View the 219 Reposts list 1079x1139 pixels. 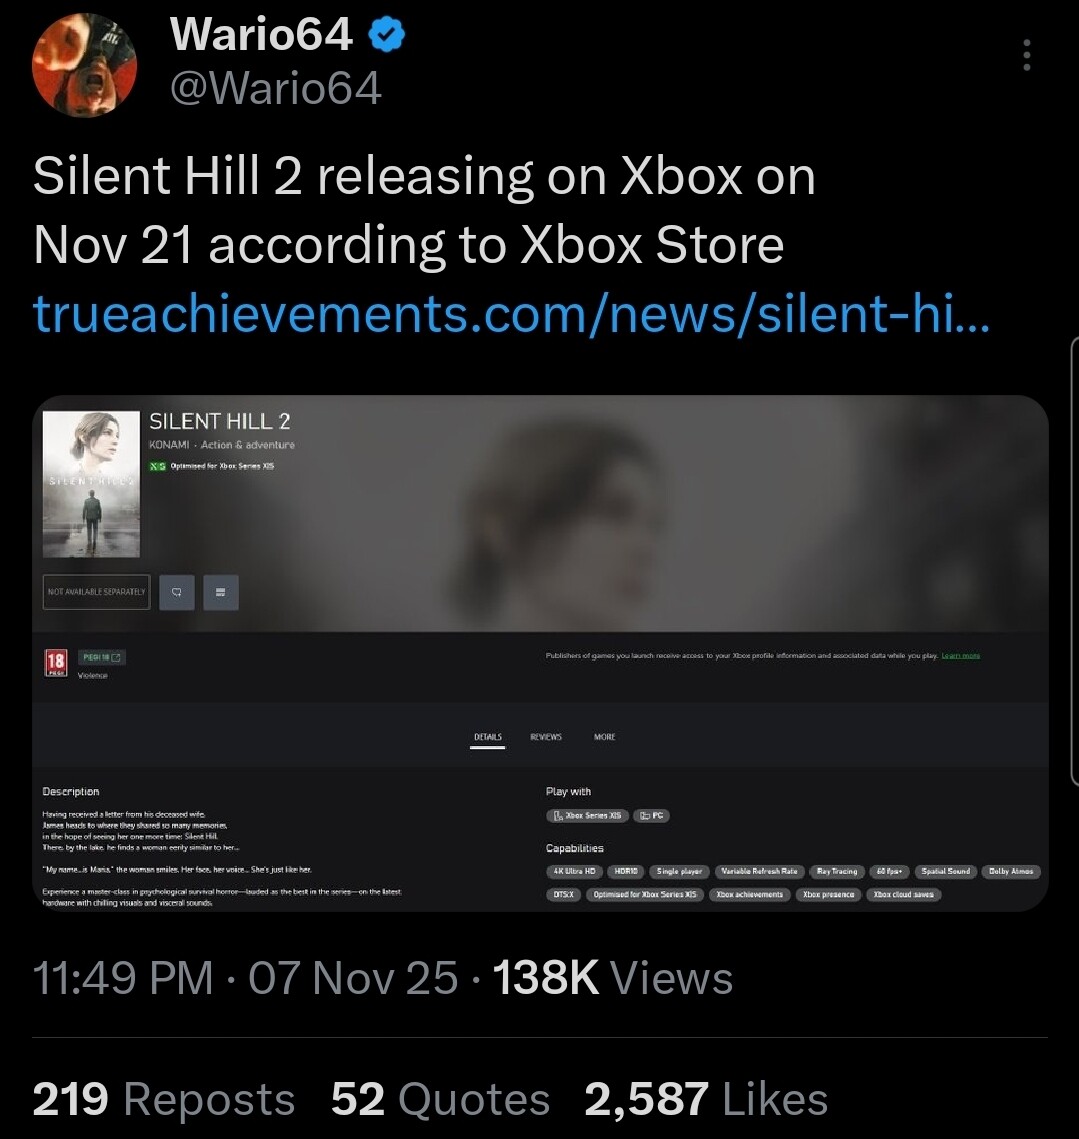(164, 1099)
